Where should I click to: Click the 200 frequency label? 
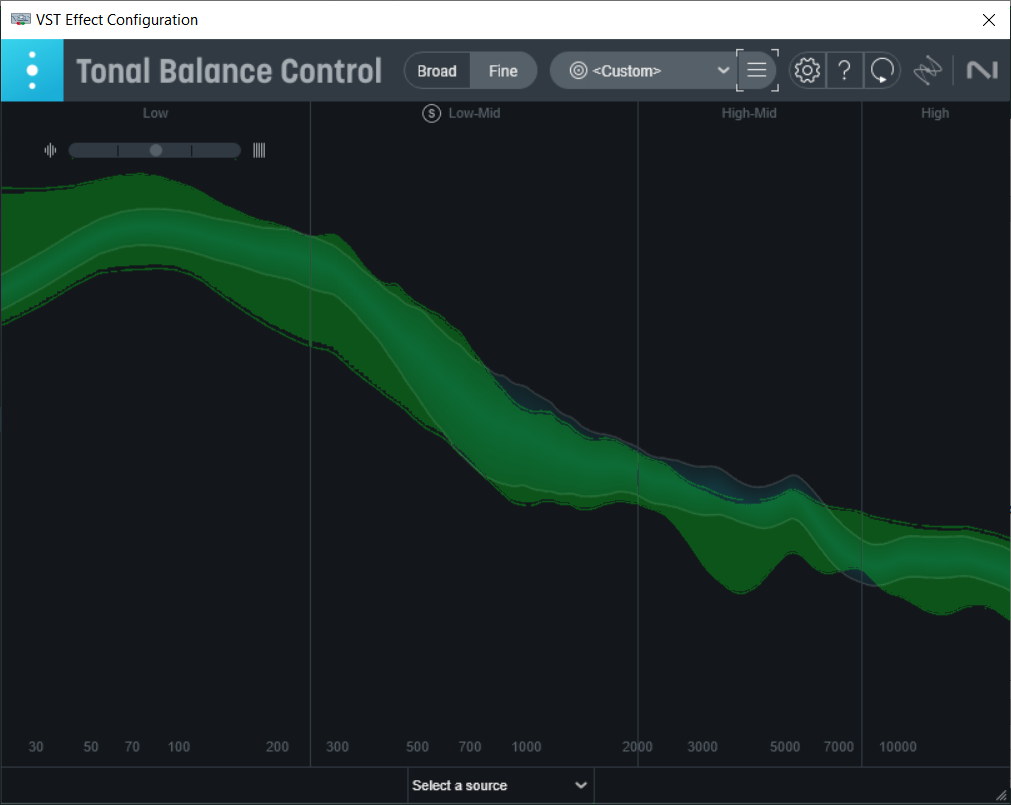[x=277, y=747]
